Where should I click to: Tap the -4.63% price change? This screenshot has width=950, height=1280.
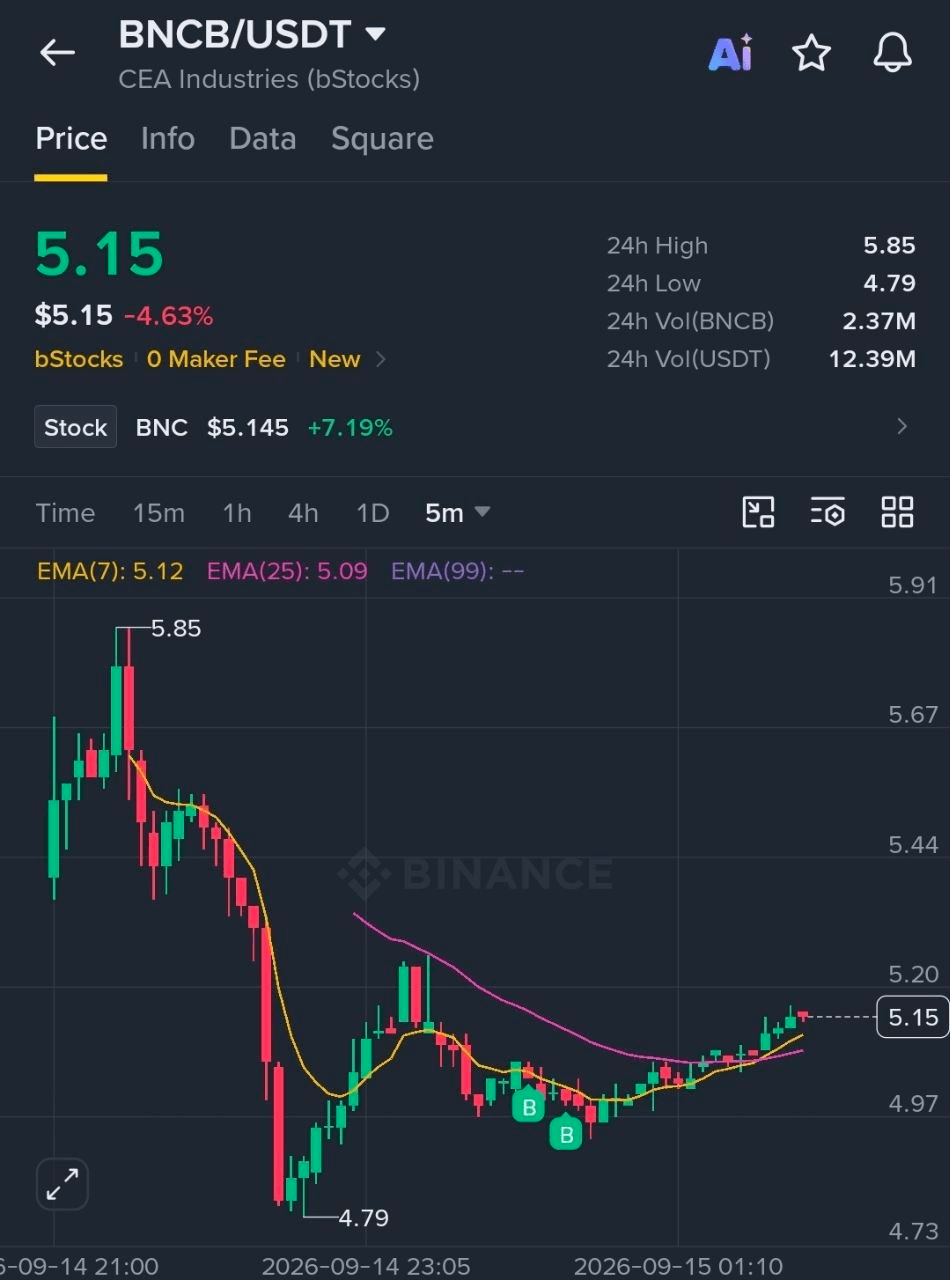click(169, 317)
